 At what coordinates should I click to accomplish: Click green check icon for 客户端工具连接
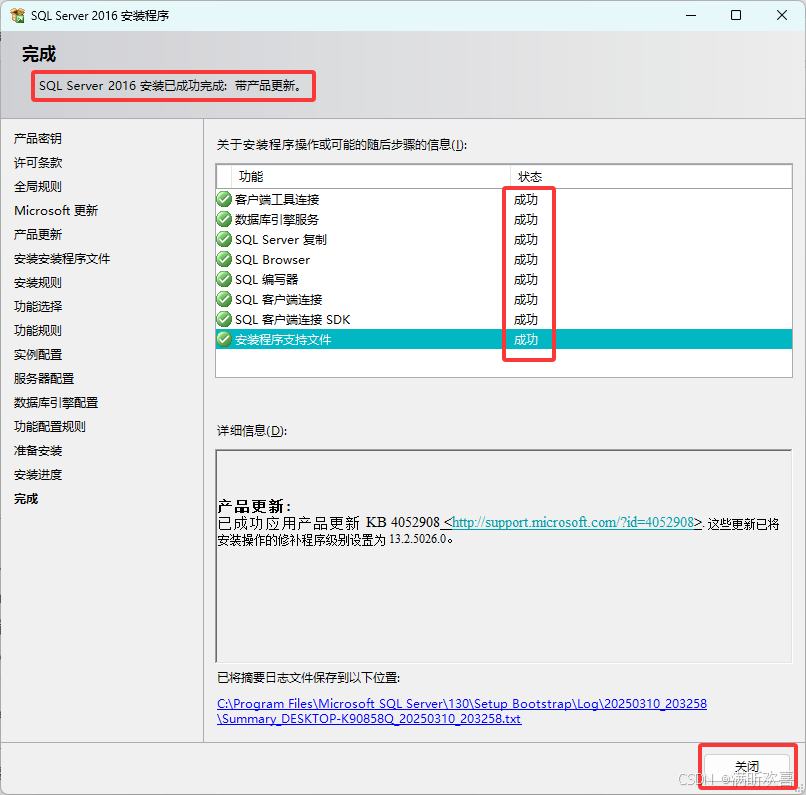click(224, 199)
